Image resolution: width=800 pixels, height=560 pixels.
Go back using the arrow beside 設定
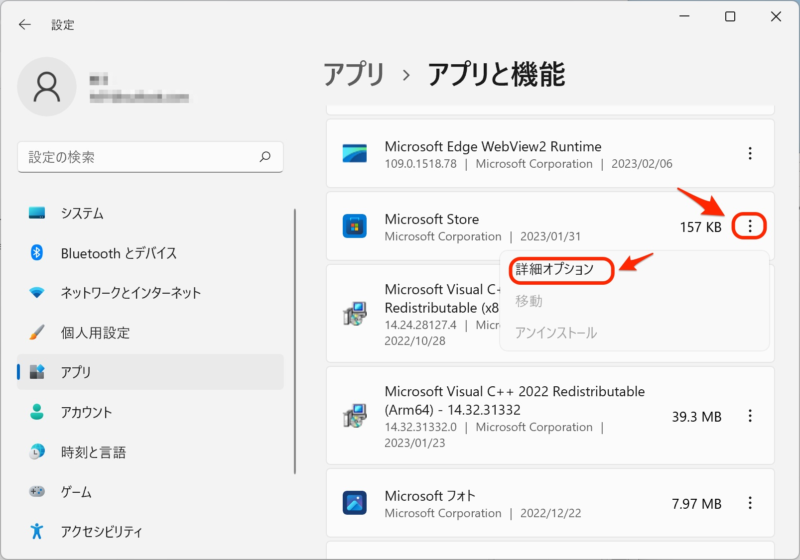(24, 24)
